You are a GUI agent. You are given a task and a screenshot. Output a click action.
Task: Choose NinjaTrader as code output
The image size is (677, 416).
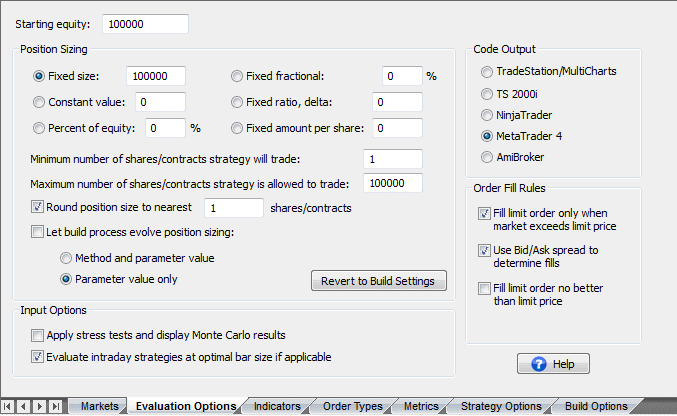coord(487,115)
